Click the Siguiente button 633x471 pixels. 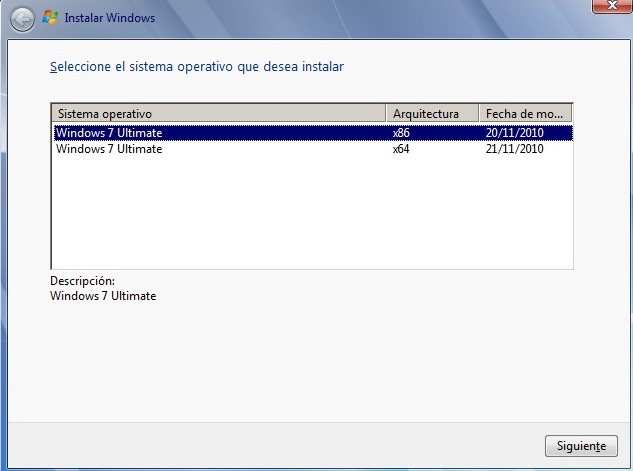tap(581, 446)
